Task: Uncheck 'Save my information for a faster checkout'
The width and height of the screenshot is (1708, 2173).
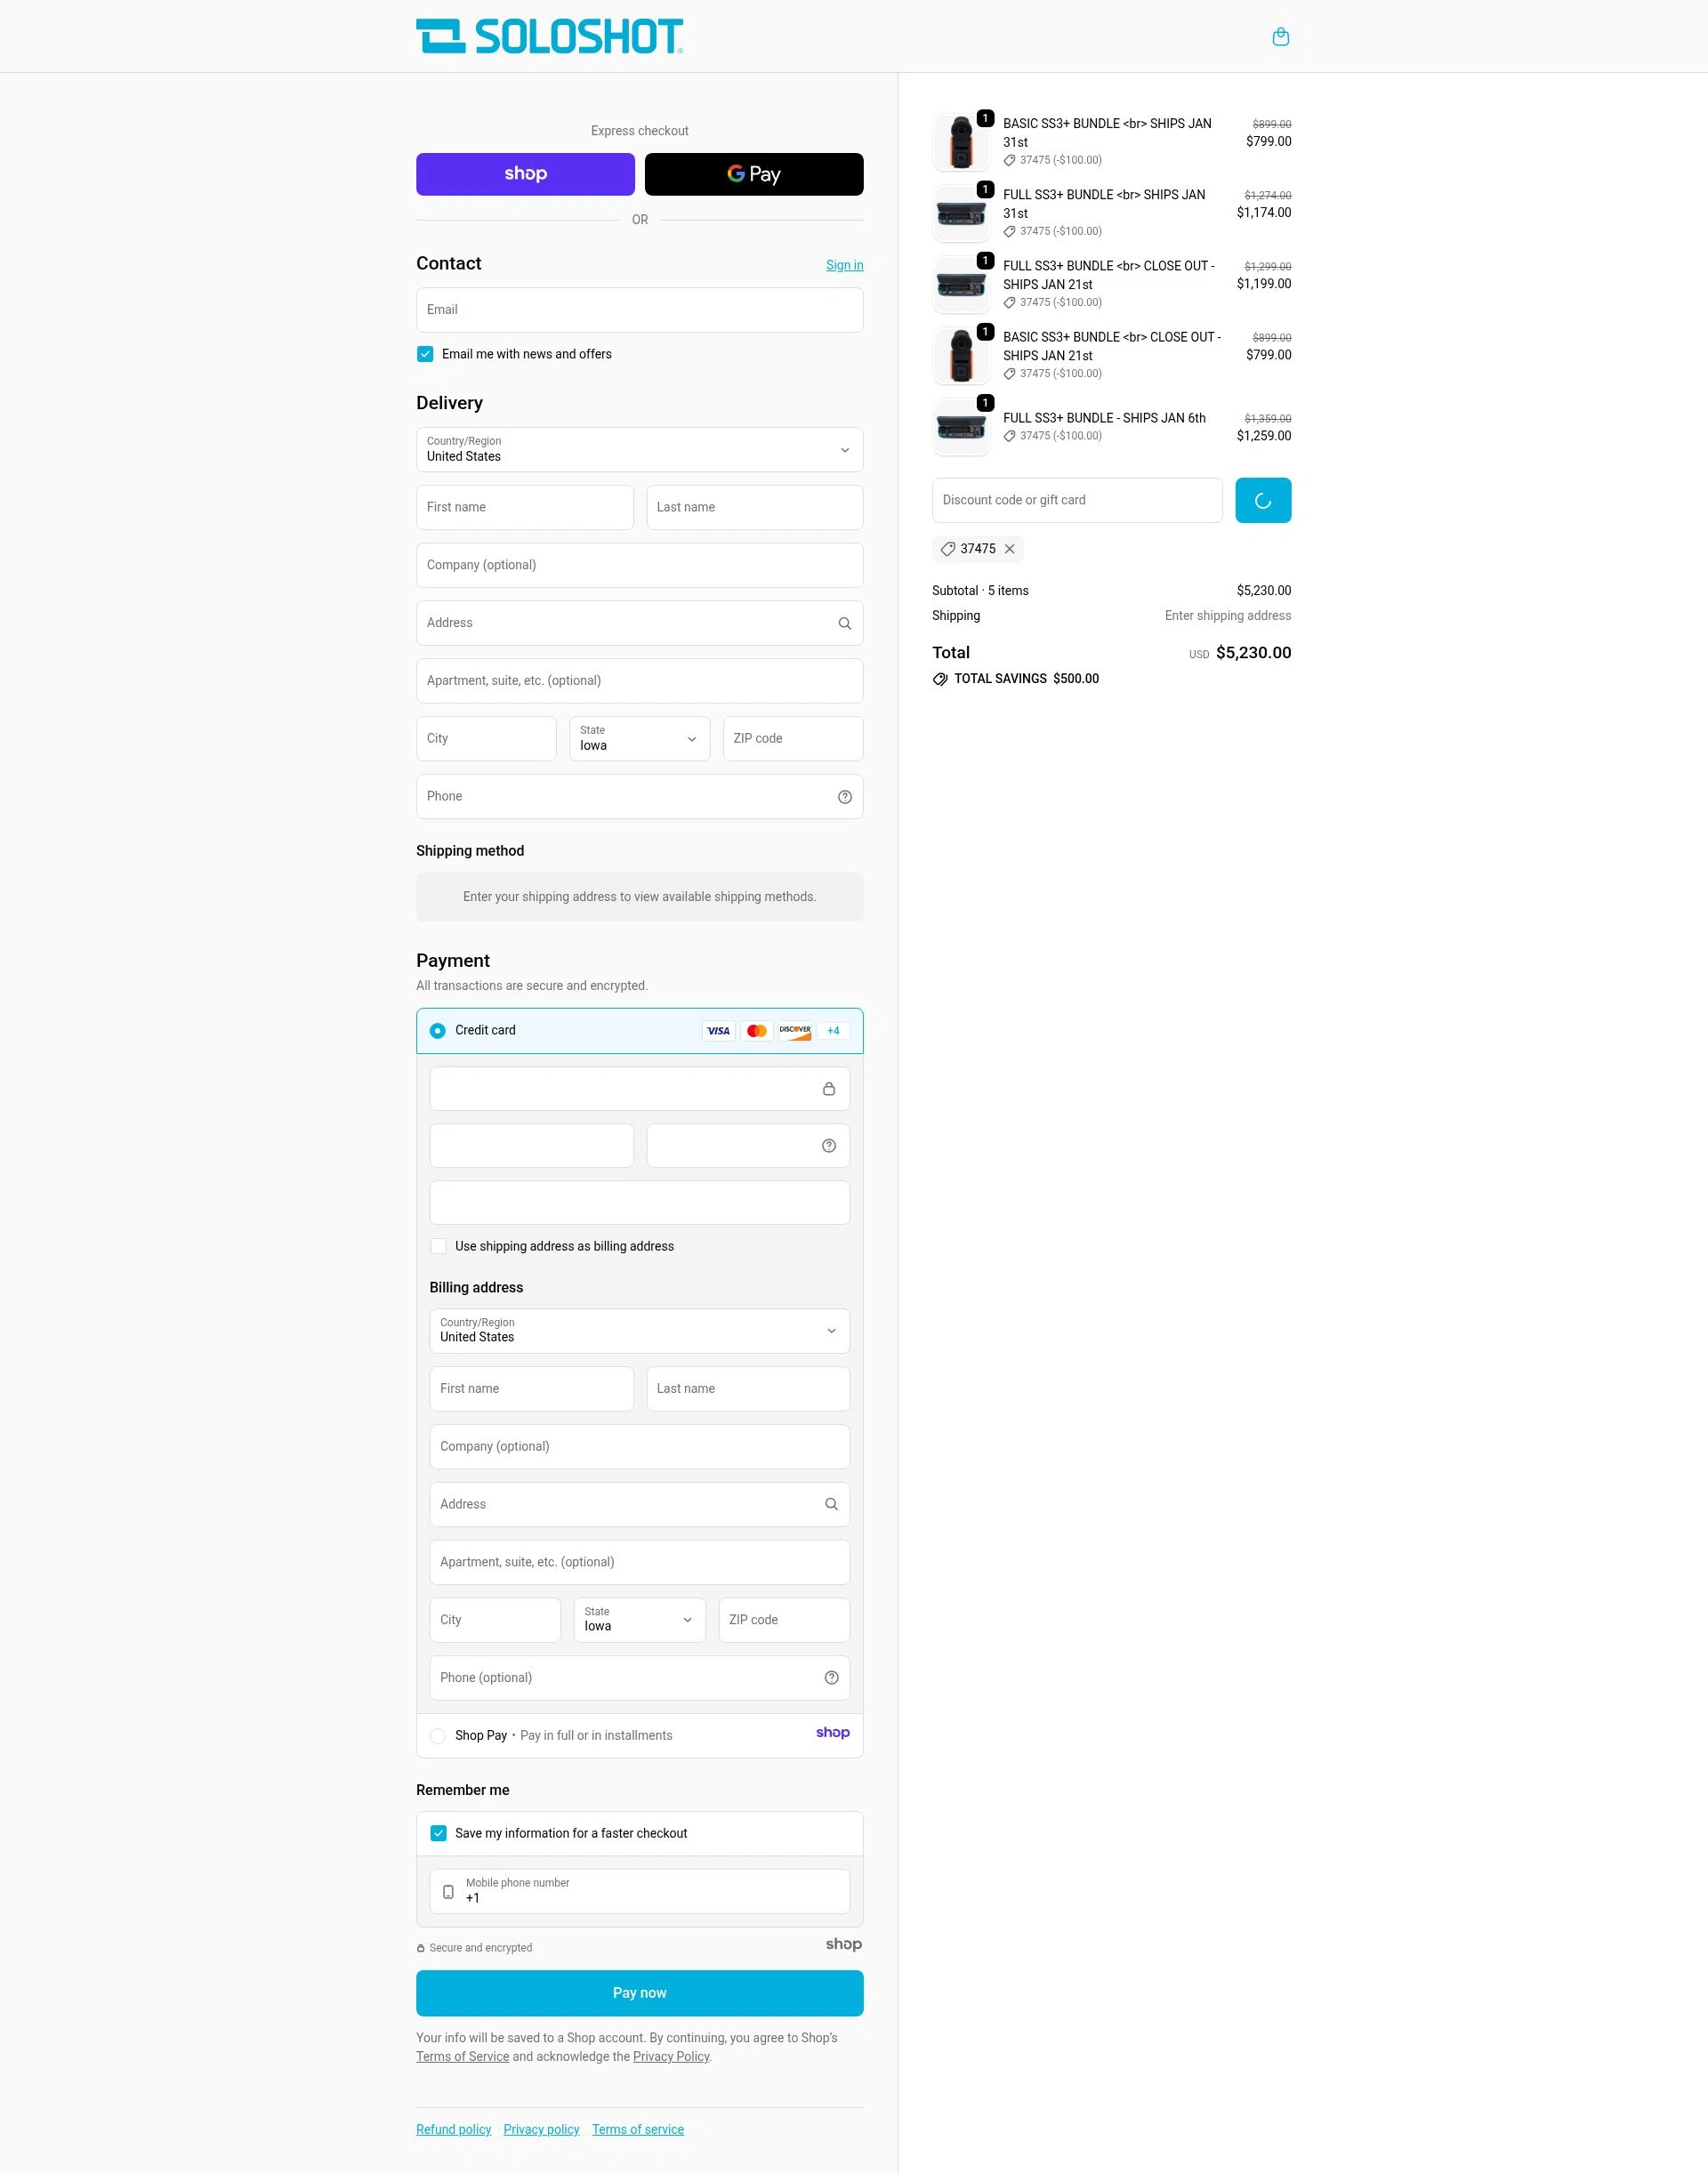Action: [x=438, y=1832]
